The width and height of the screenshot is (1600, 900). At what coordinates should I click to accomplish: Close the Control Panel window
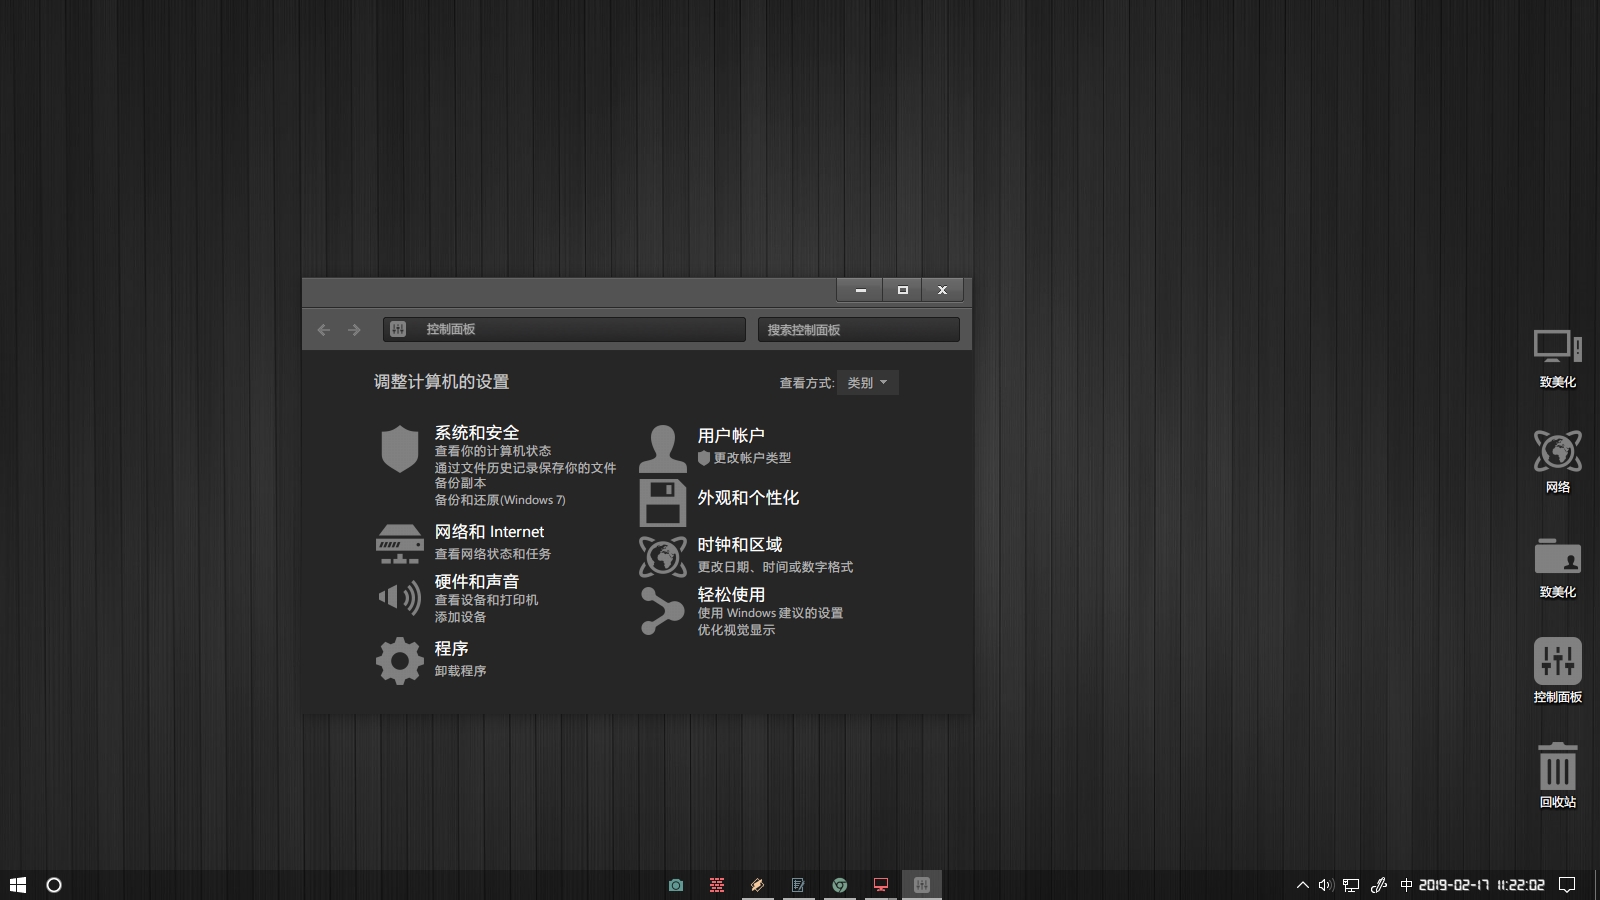[942, 290]
